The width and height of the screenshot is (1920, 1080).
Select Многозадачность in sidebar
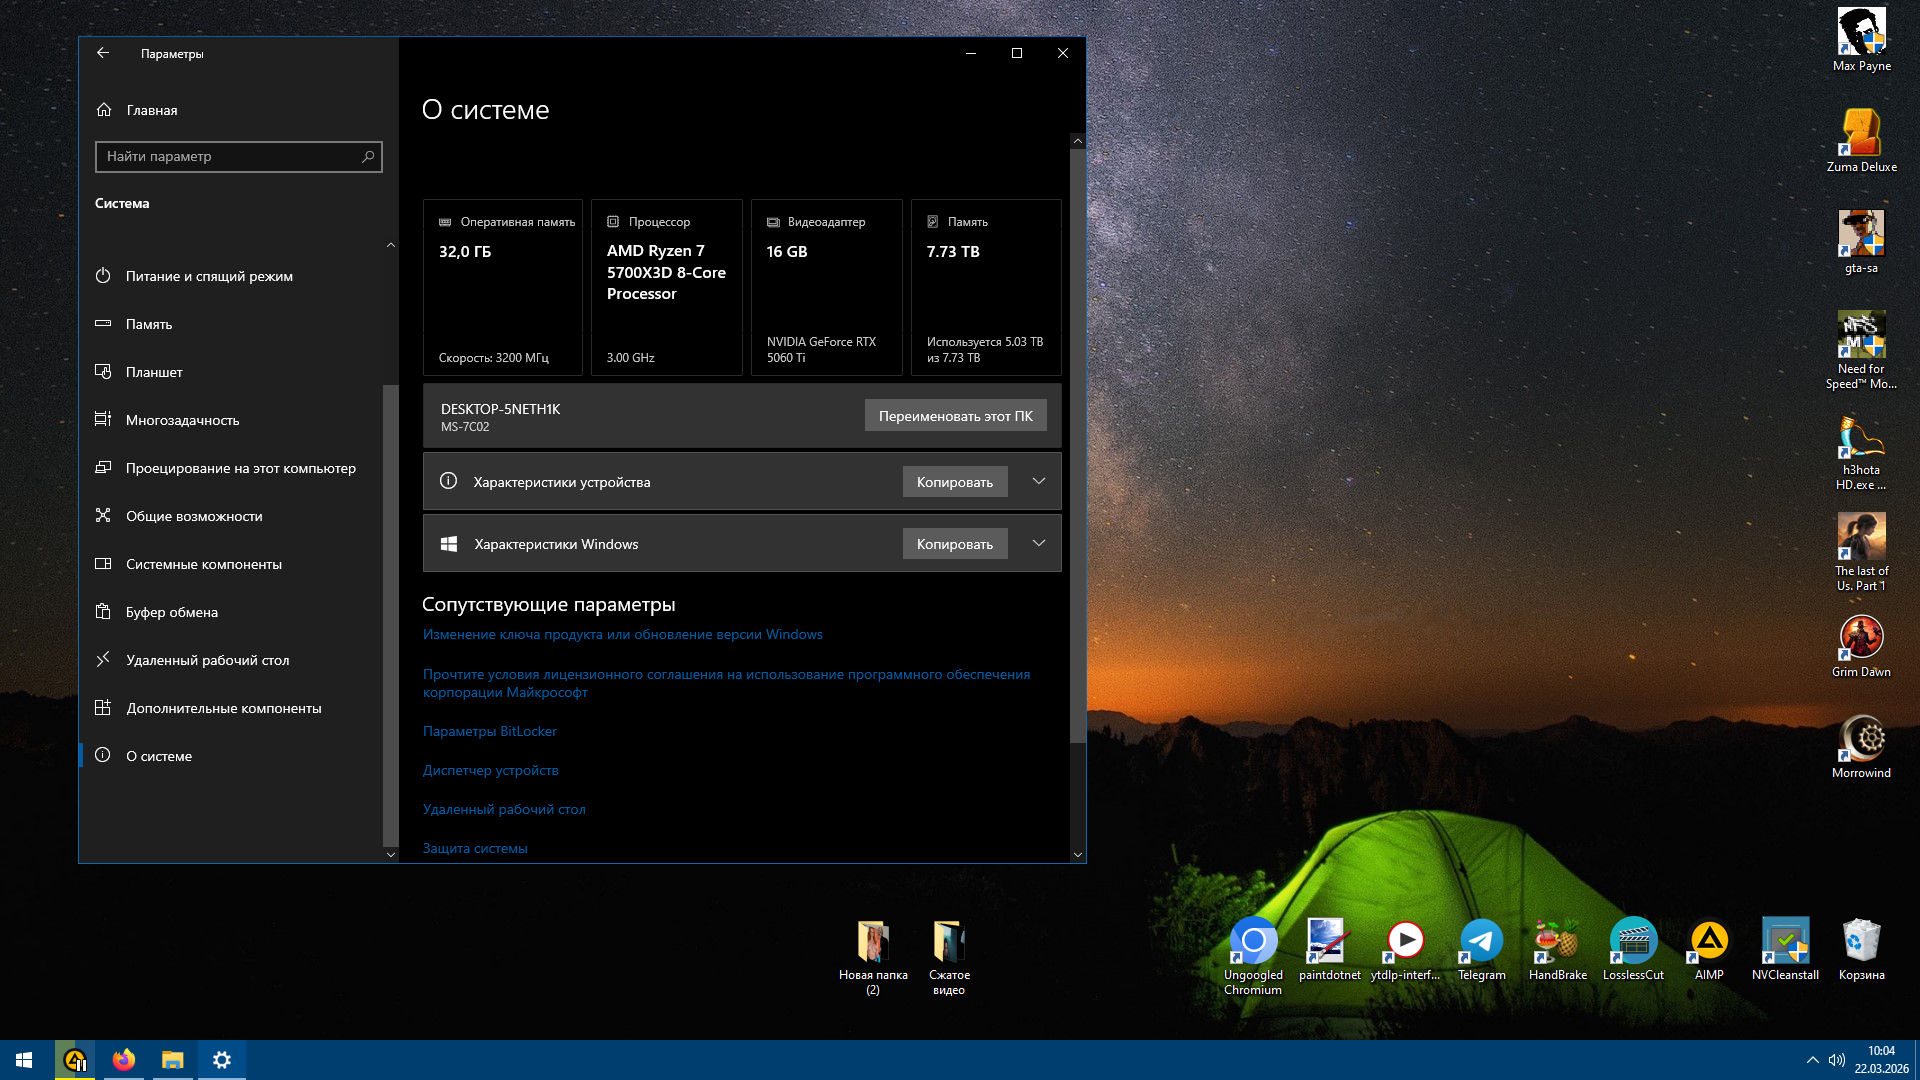(182, 420)
